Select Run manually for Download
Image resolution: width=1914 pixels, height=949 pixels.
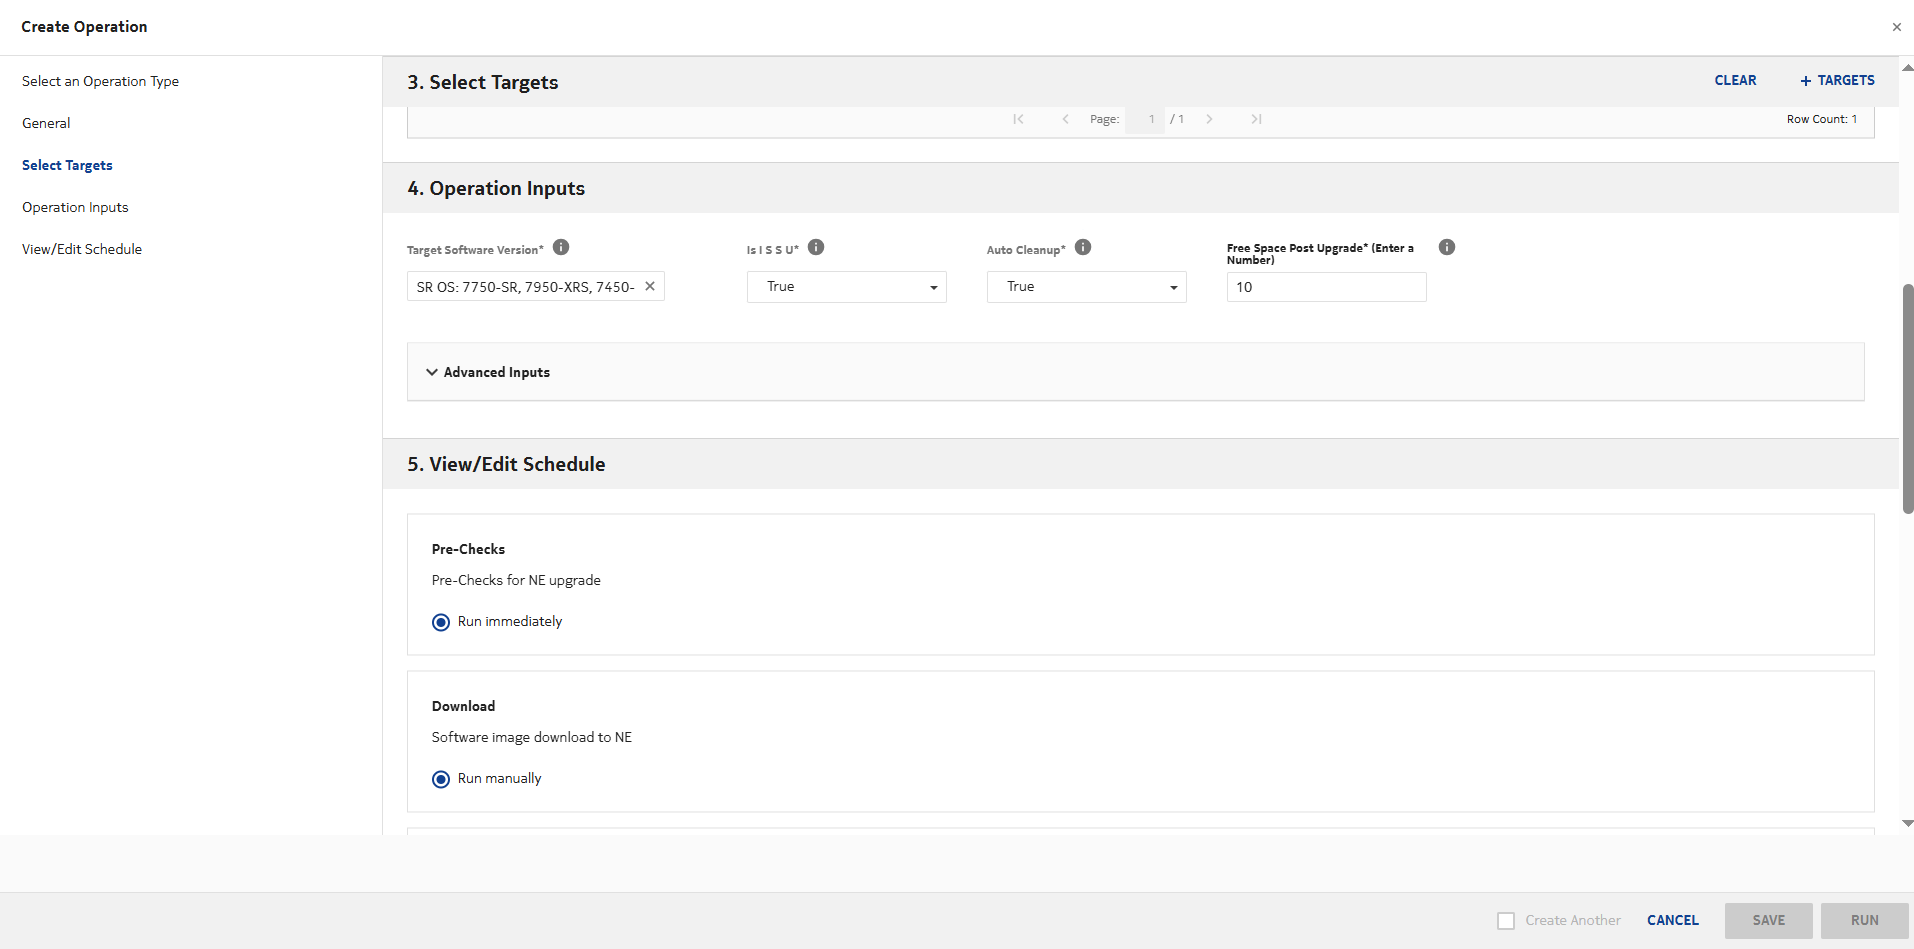click(x=441, y=779)
